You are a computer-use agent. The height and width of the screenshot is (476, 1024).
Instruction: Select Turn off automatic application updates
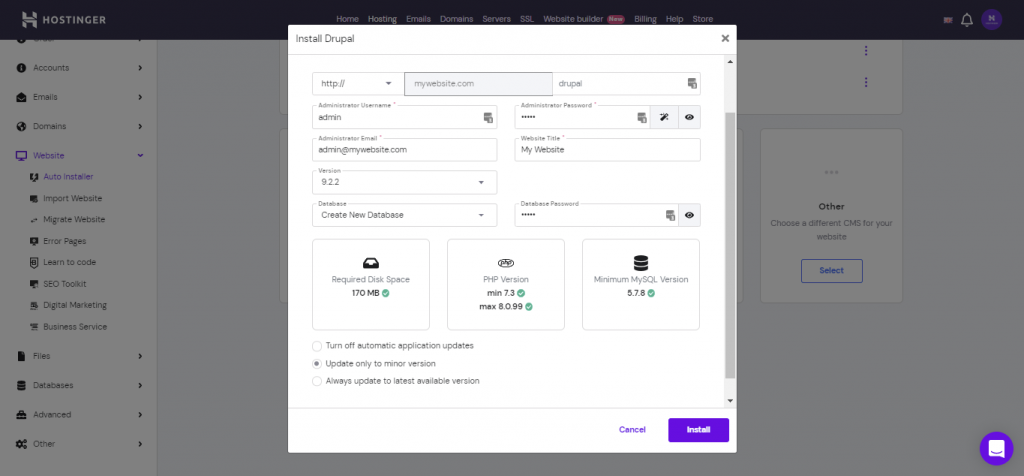(x=317, y=346)
